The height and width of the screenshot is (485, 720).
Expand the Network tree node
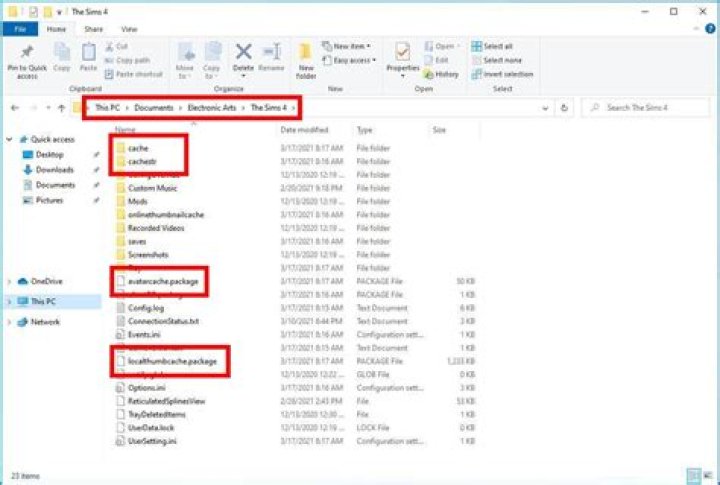(9, 322)
